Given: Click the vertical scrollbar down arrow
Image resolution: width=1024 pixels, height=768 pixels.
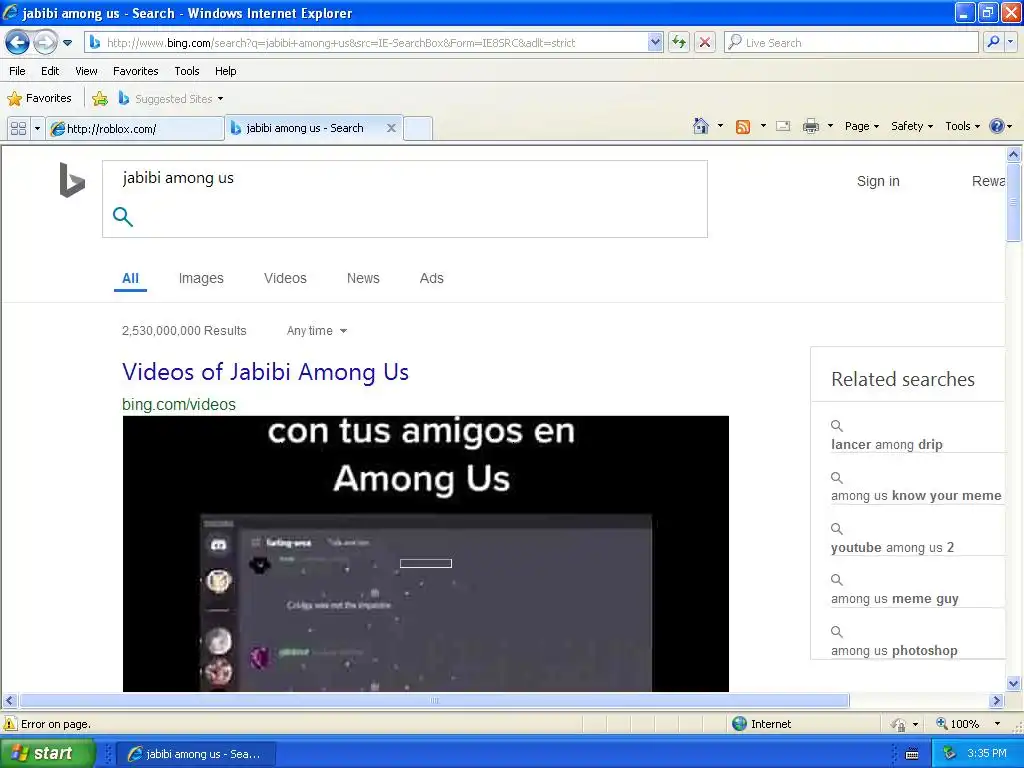Looking at the screenshot, I should click(1014, 684).
